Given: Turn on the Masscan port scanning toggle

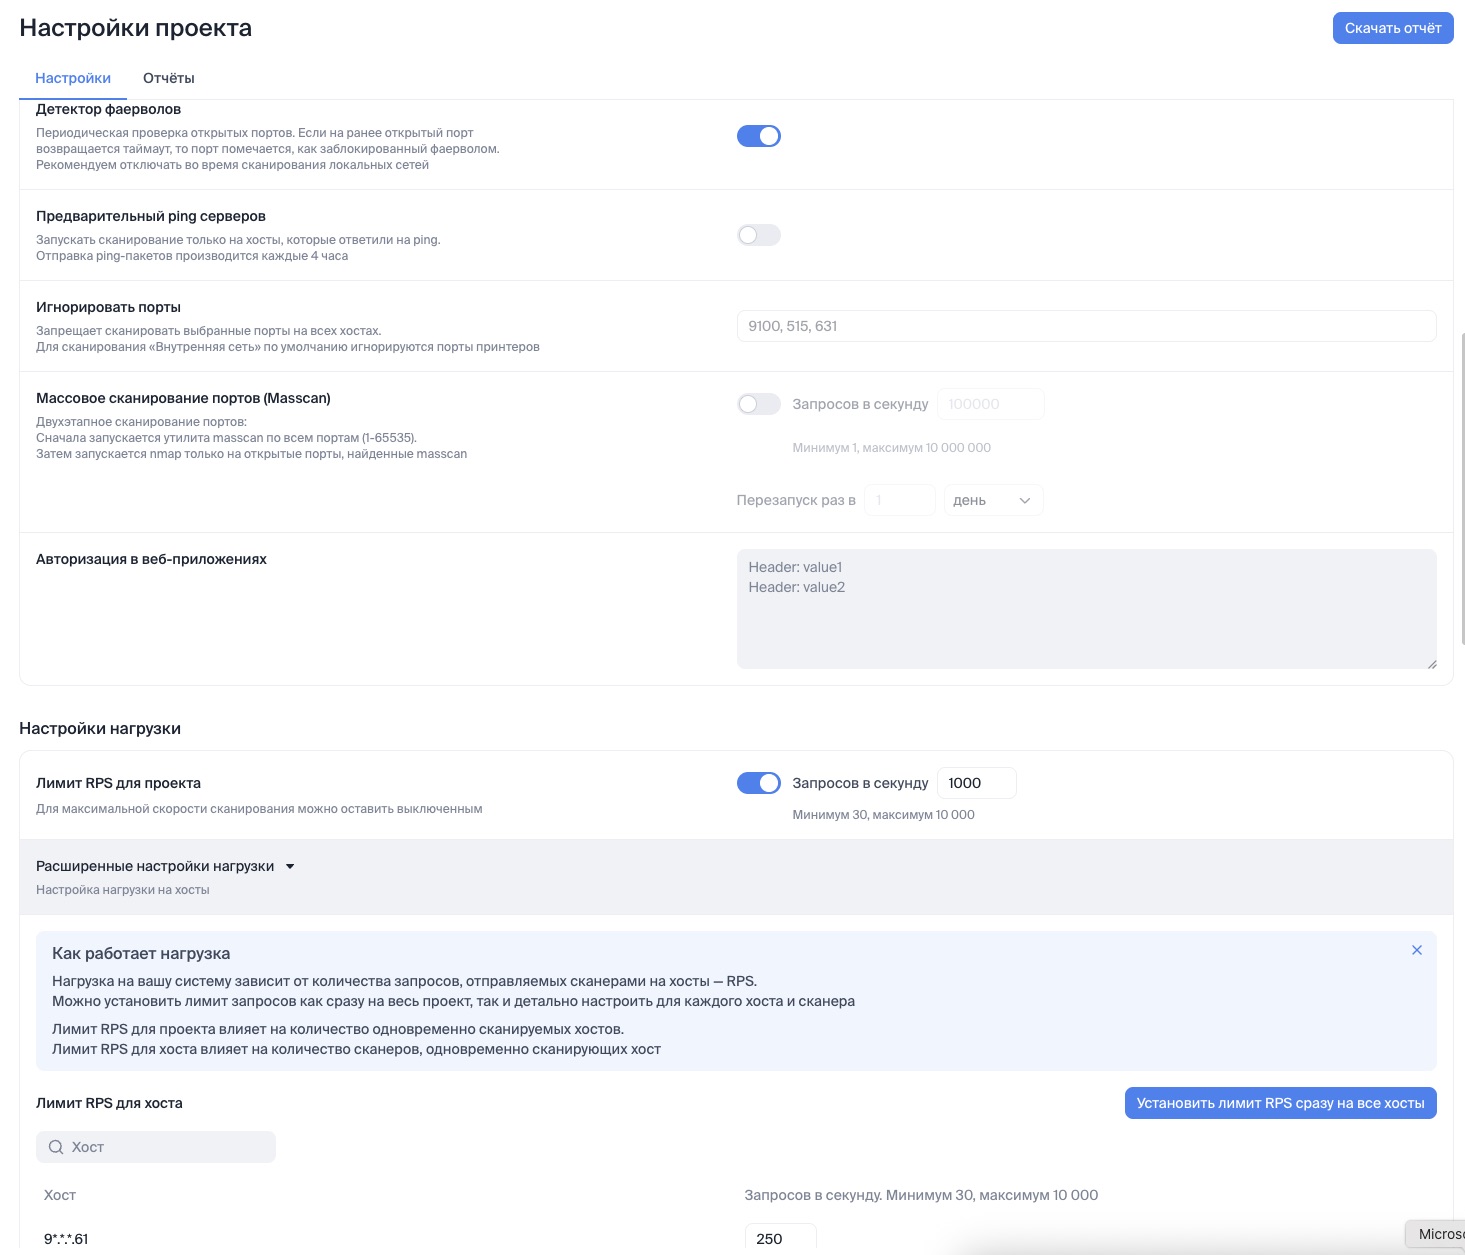Looking at the screenshot, I should click(x=758, y=404).
